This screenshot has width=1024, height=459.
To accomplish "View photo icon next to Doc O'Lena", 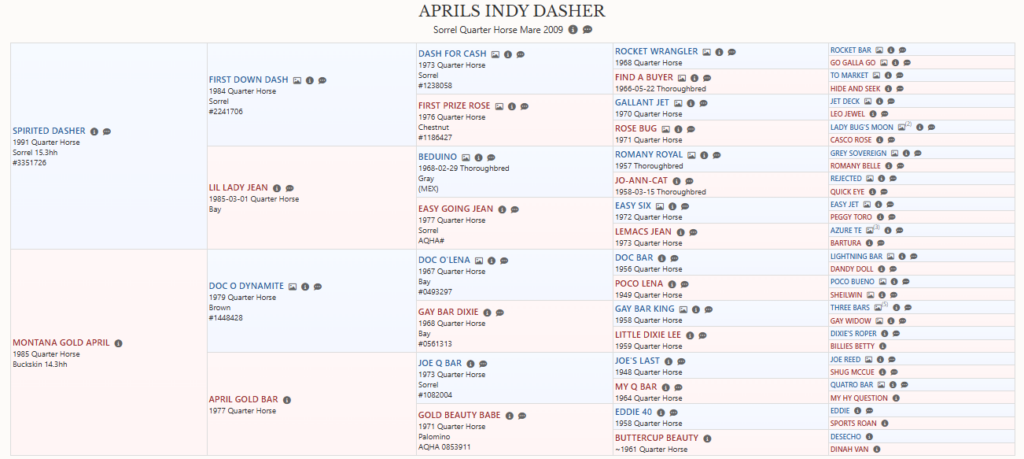I will (479, 261).
